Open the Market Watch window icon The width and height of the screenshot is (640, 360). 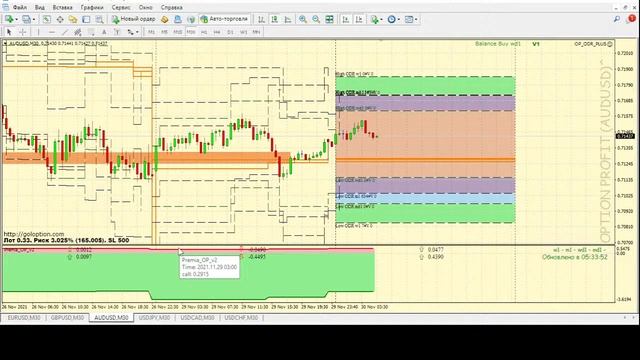[x=47, y=19]
